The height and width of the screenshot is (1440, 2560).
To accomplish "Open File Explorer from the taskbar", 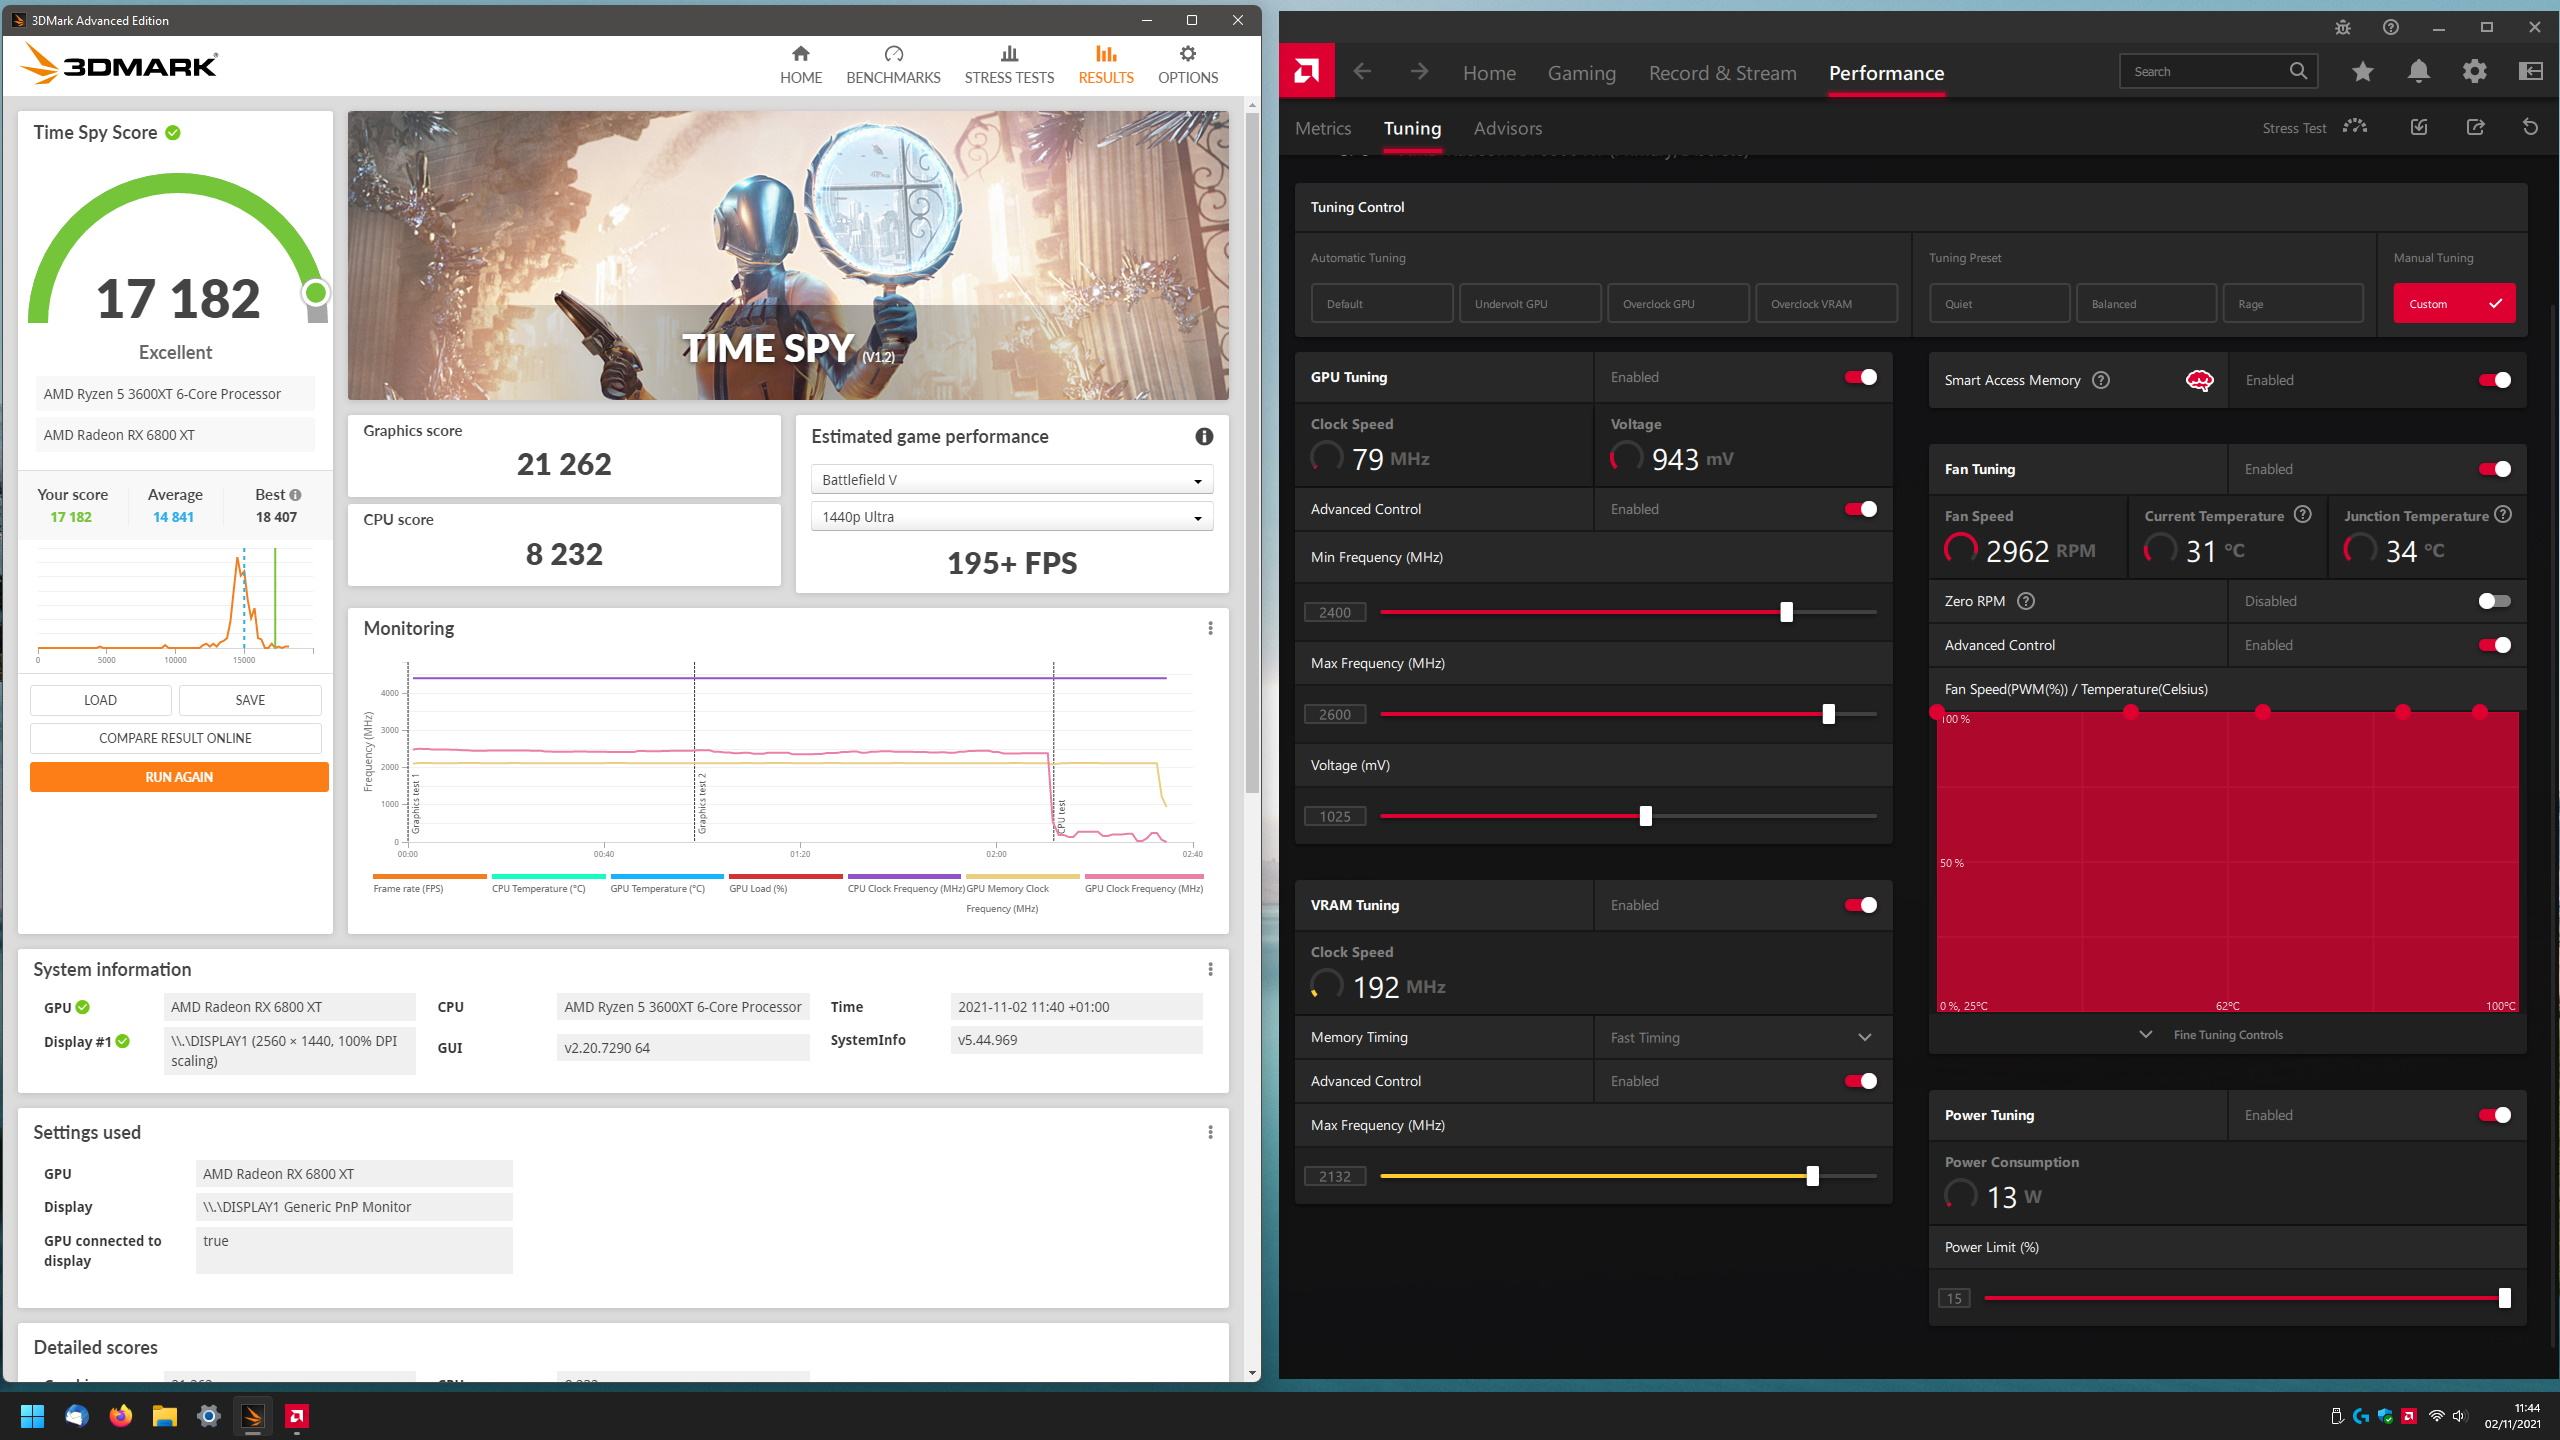I will [x=165, y=1416].
